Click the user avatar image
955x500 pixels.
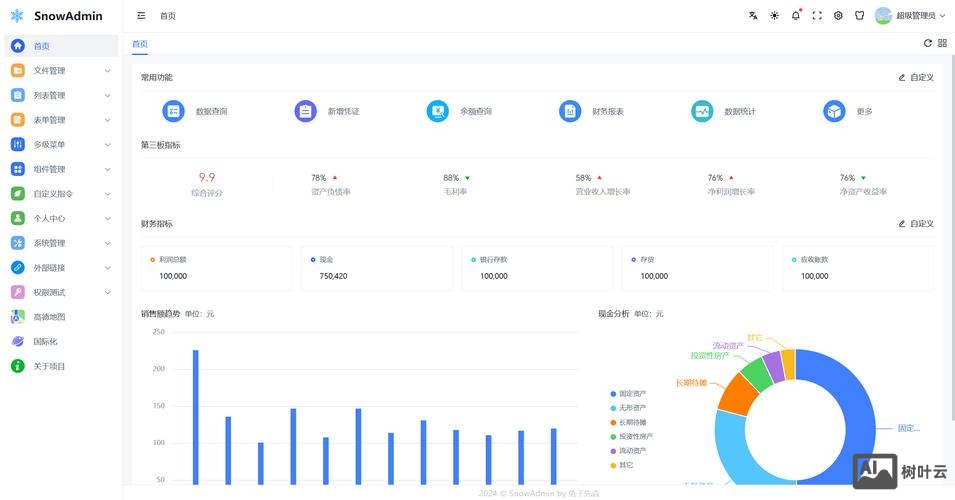click(x=883, y=16)
